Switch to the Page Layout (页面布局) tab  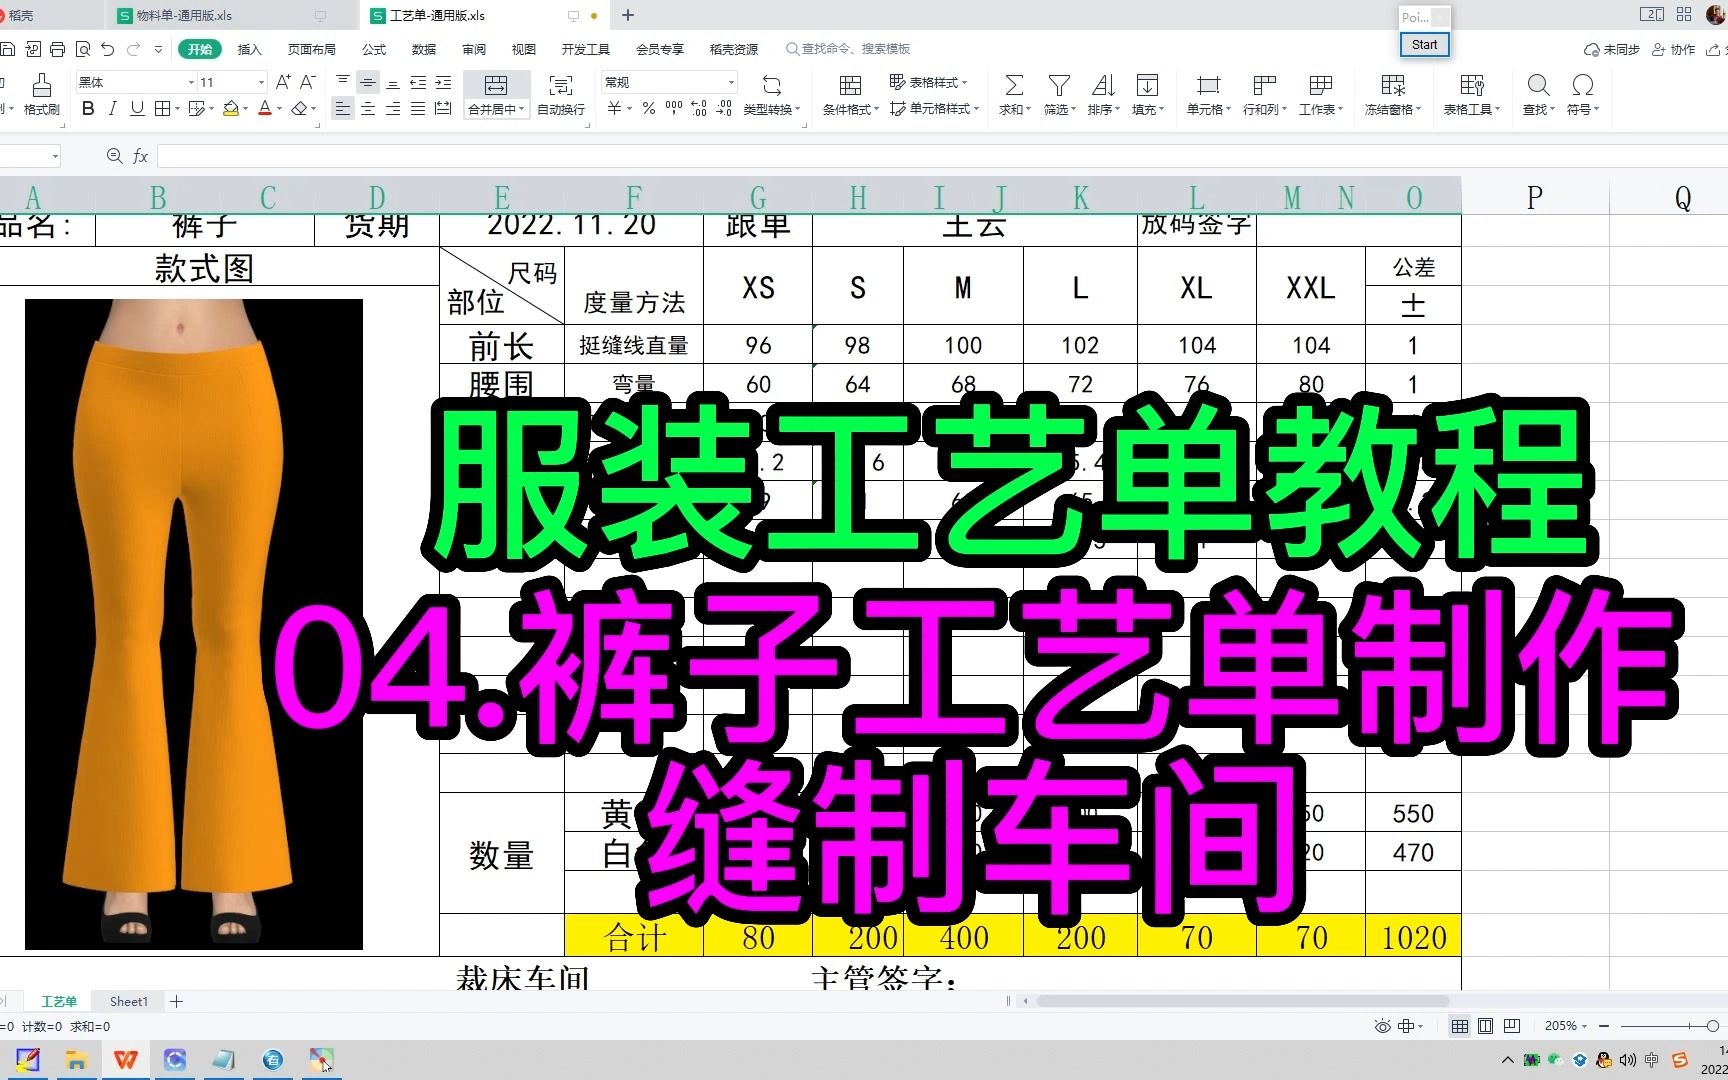(312, 49)
